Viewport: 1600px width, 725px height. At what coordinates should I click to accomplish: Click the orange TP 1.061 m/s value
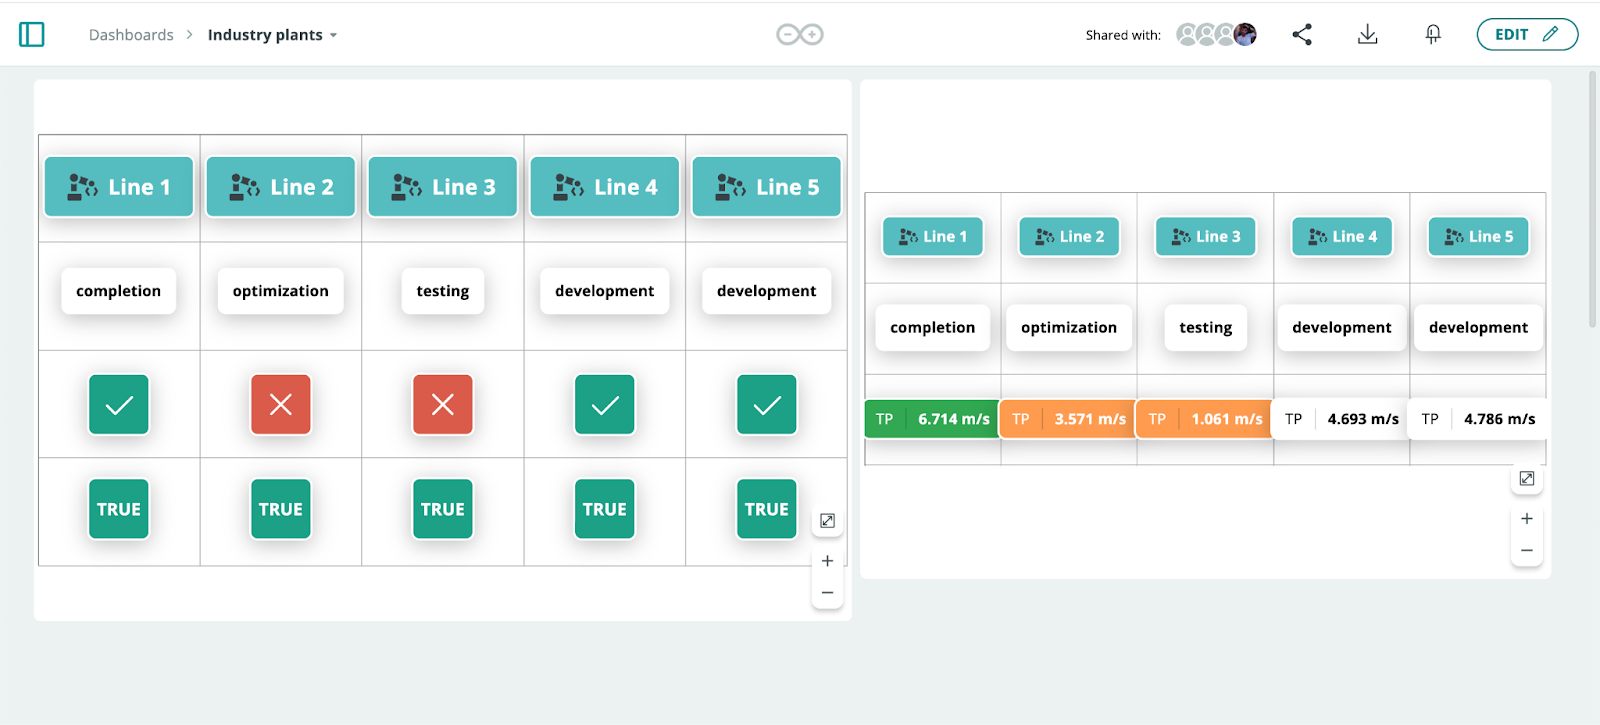1205,419
